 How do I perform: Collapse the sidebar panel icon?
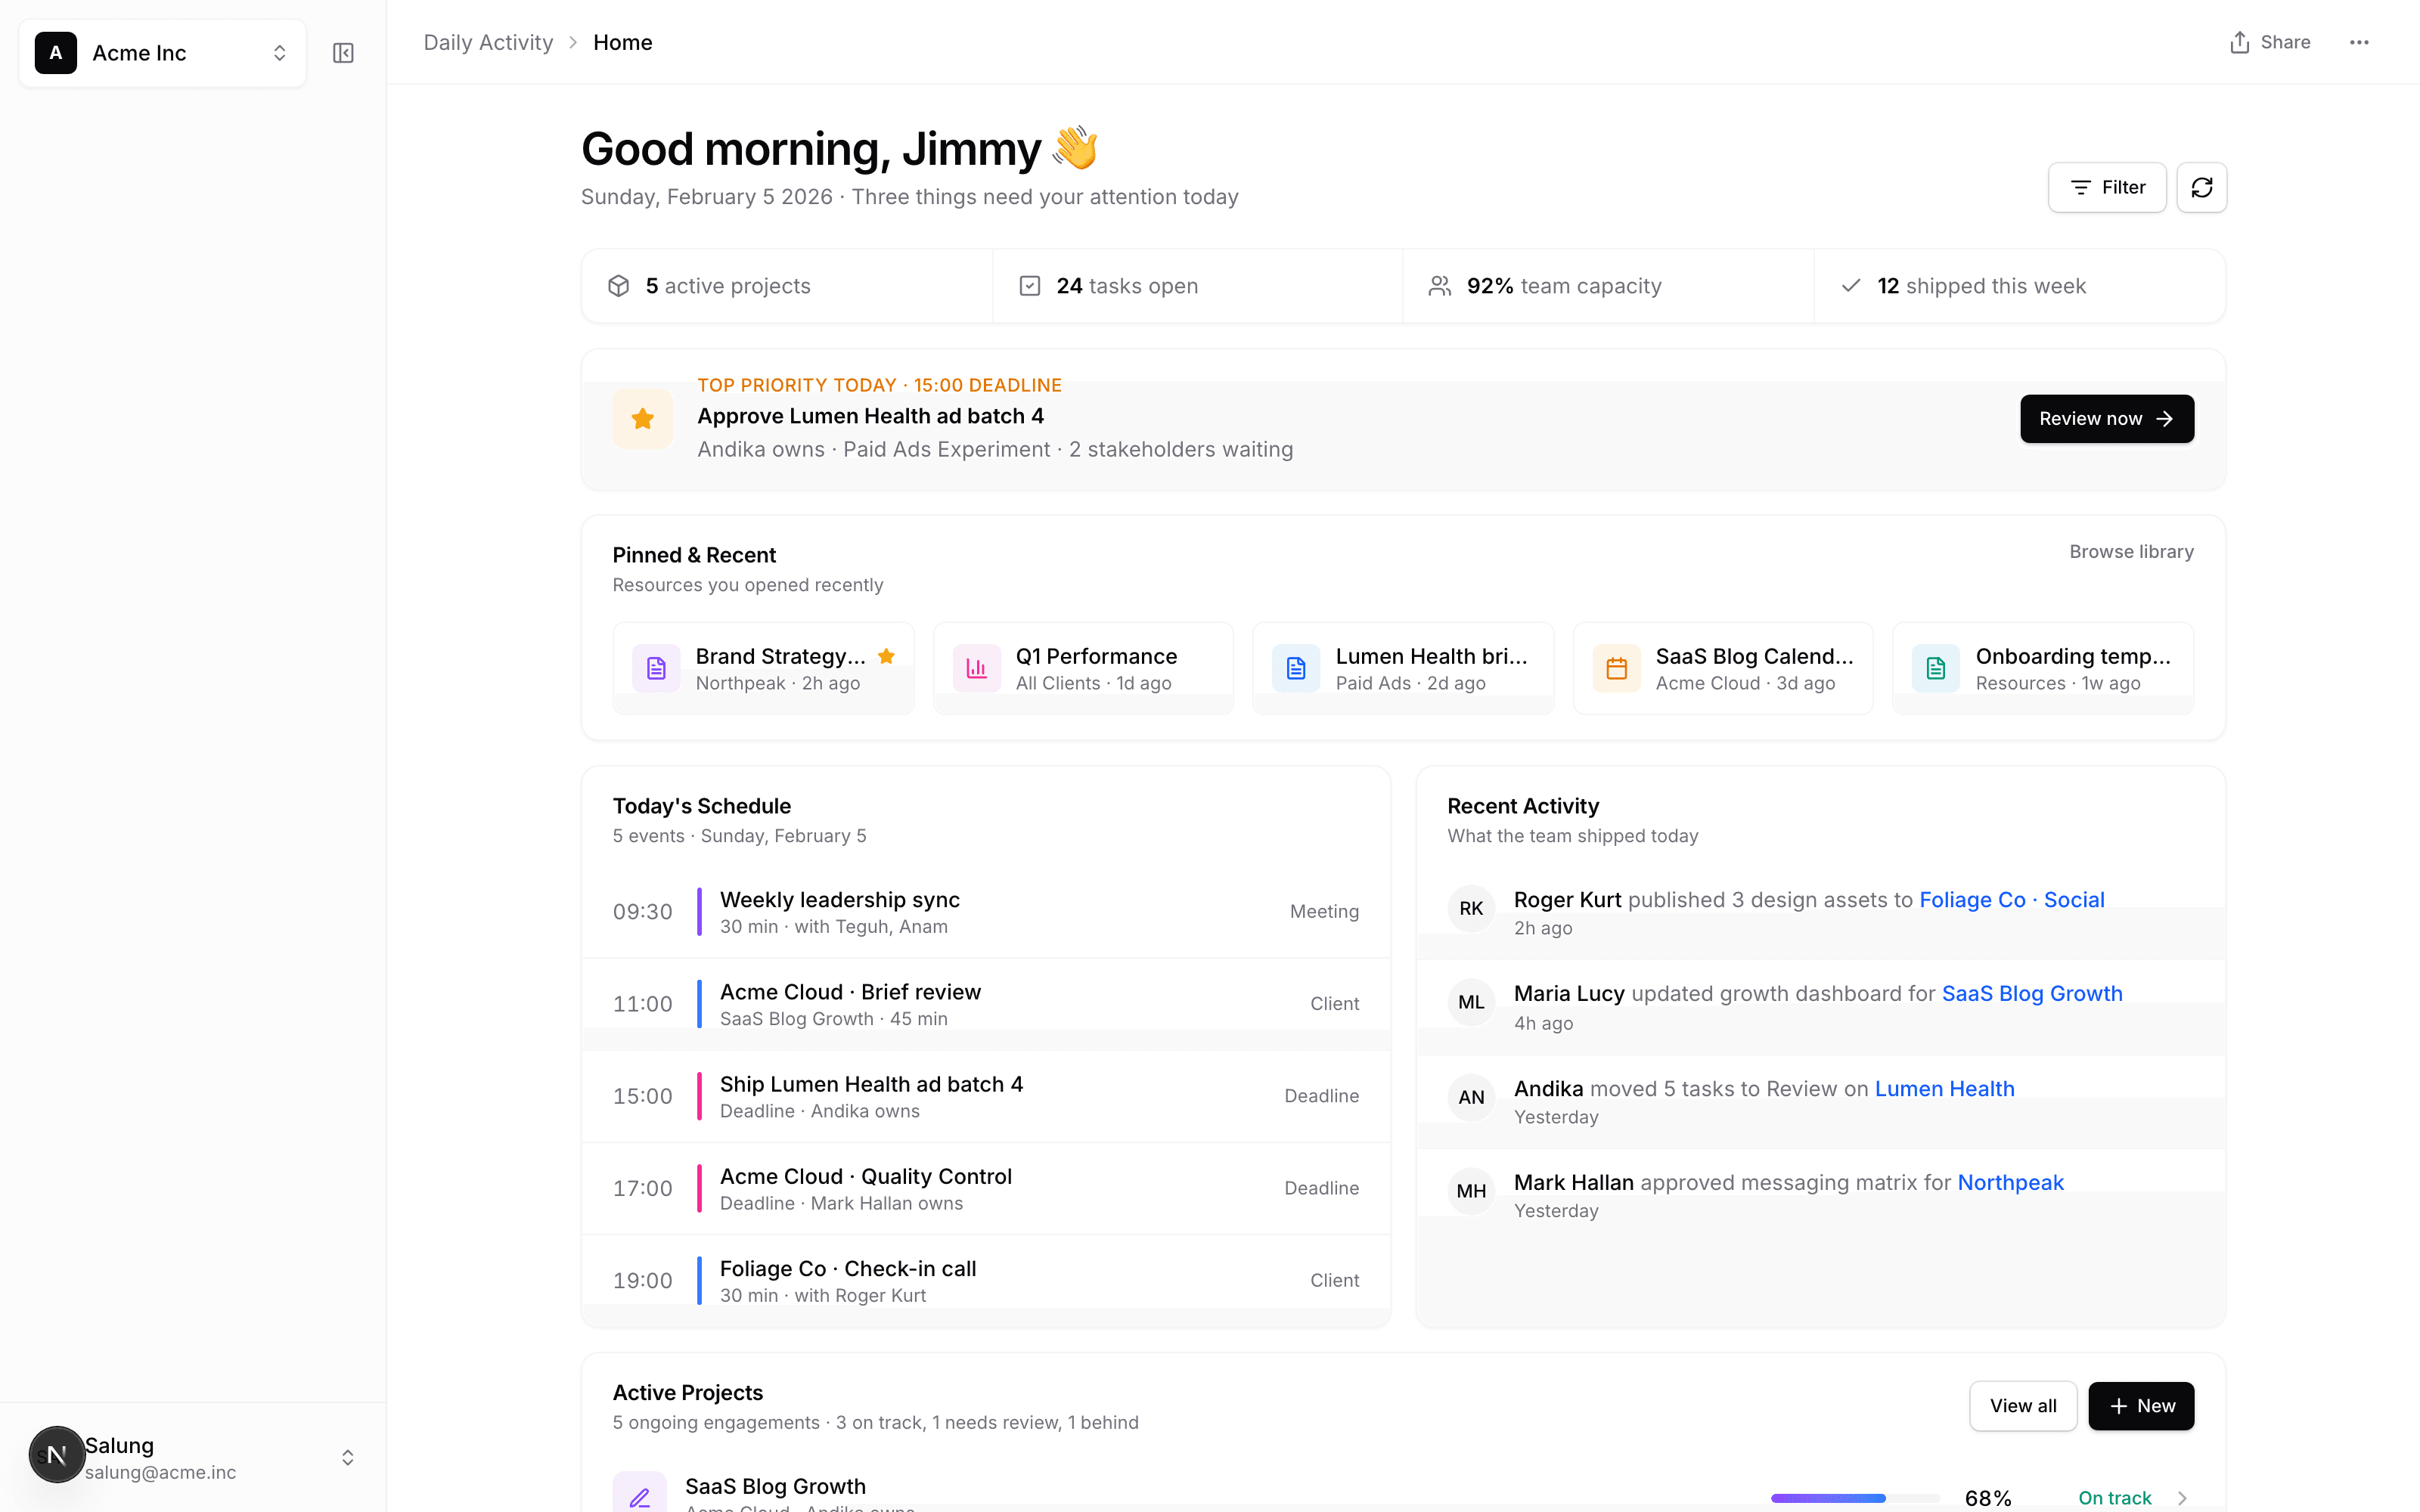pyautogui.click(x=343, y=53)
